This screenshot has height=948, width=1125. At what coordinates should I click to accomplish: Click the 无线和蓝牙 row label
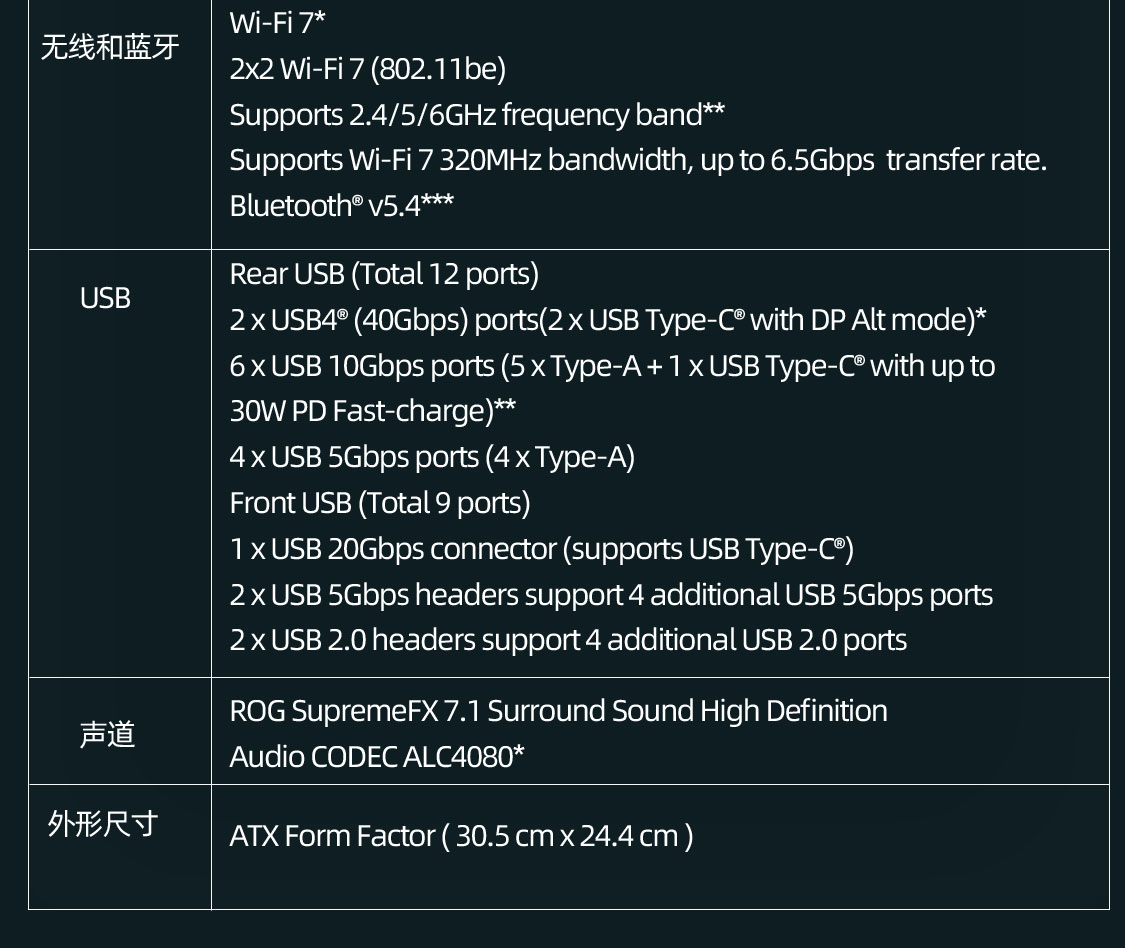click(x=110, y=47)
